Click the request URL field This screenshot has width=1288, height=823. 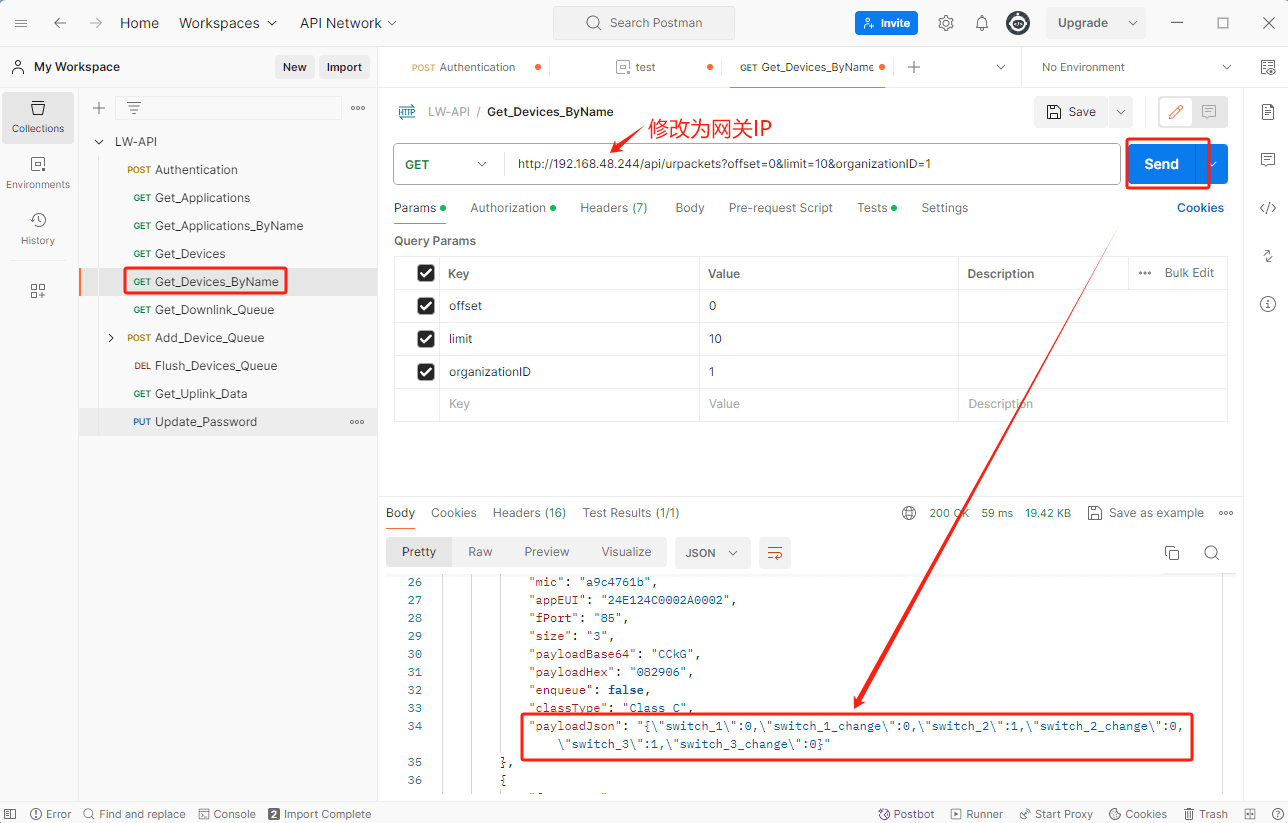pos(812,164)
